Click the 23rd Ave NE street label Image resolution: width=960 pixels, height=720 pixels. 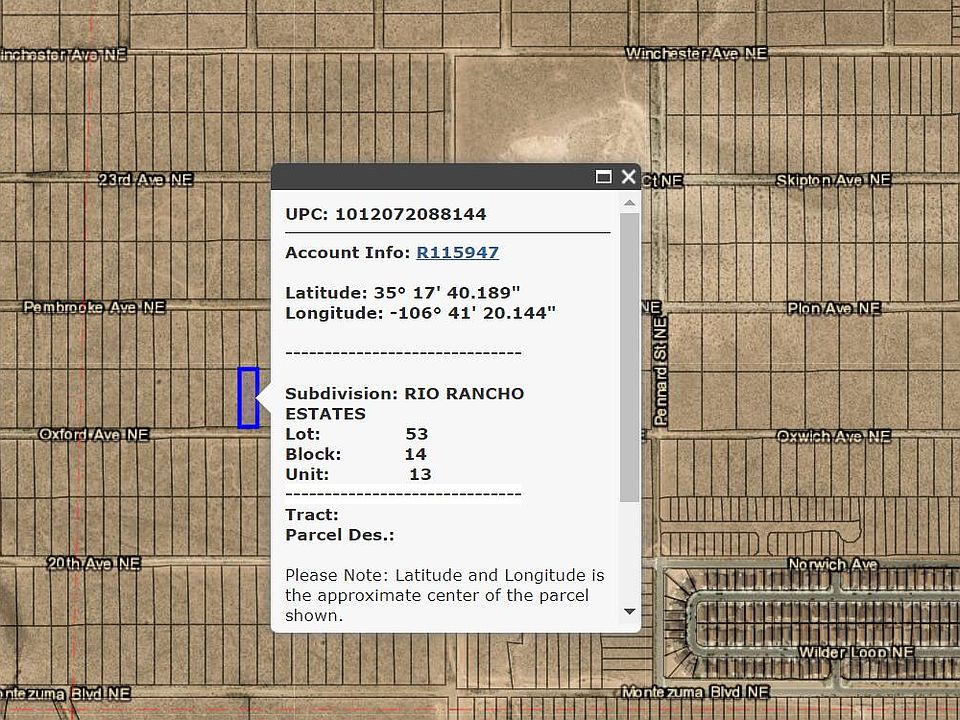pos(145,180)
